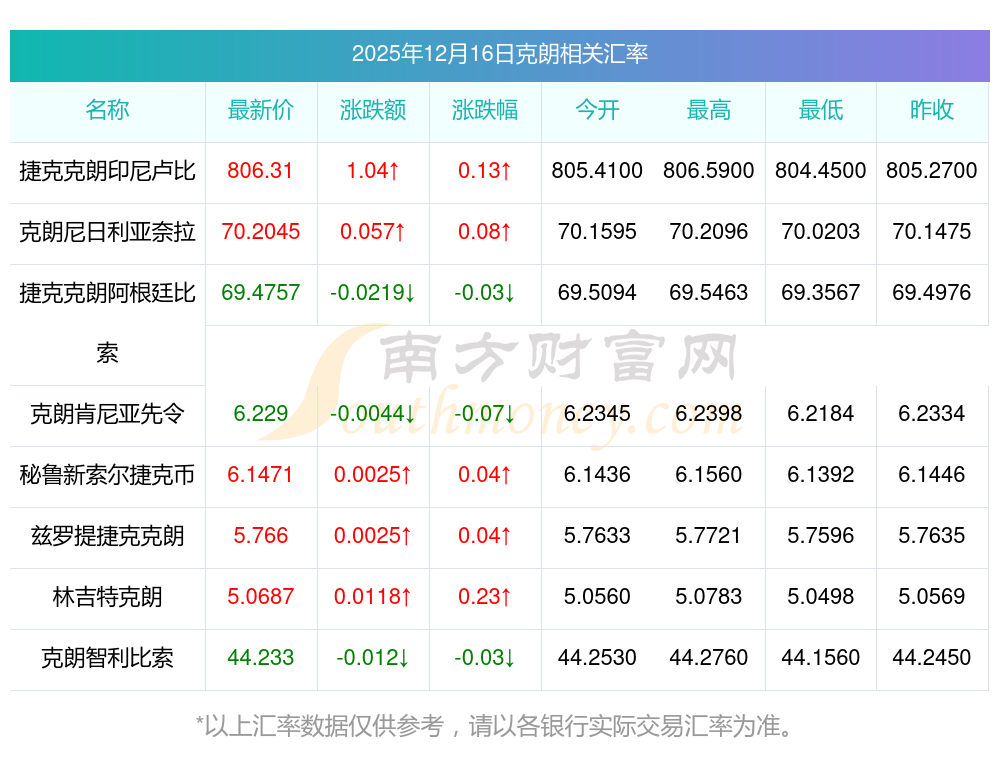Viewport: 1000px width, 757px height.
Task: Click the 今开 column header
Action: pos(597,110)
